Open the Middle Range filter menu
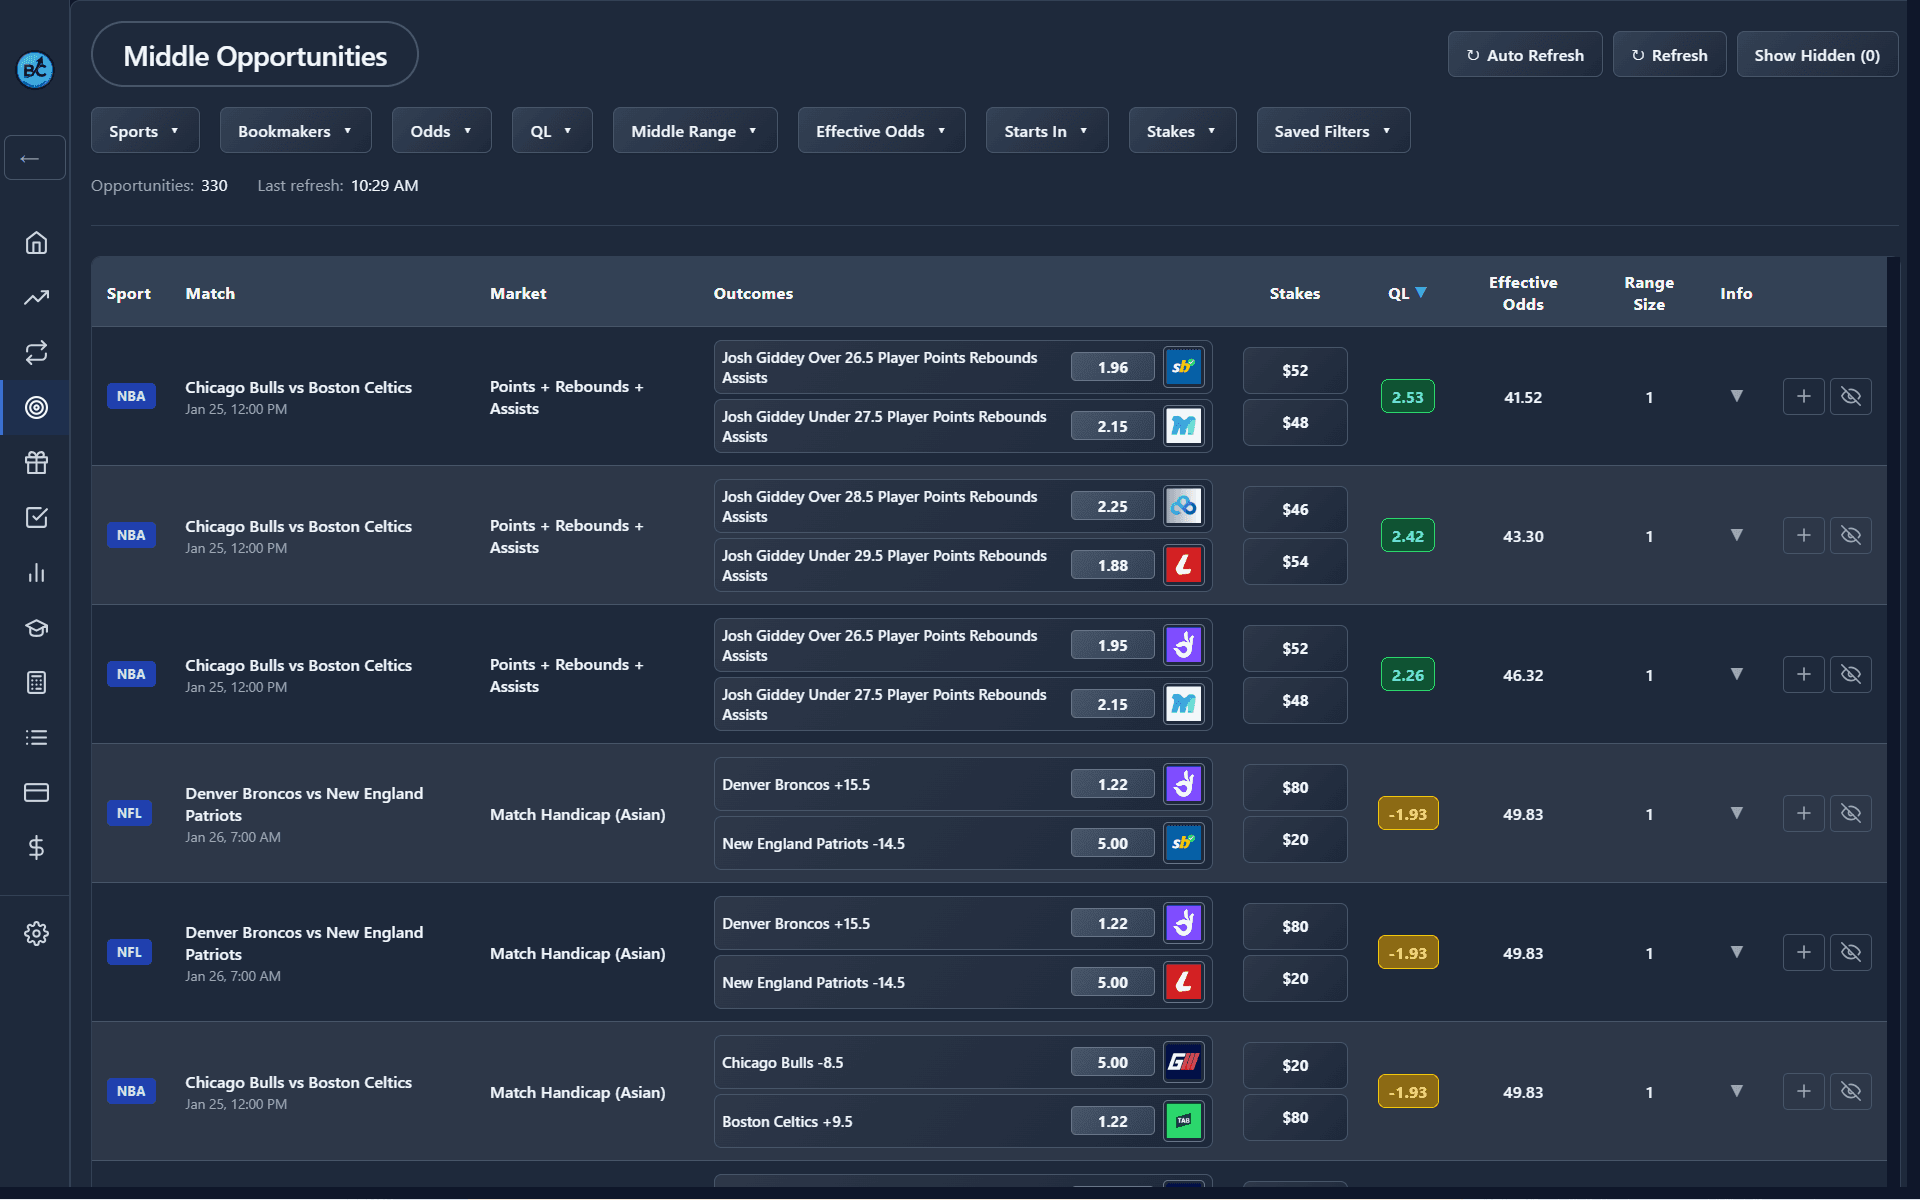 tap(694, 131)
